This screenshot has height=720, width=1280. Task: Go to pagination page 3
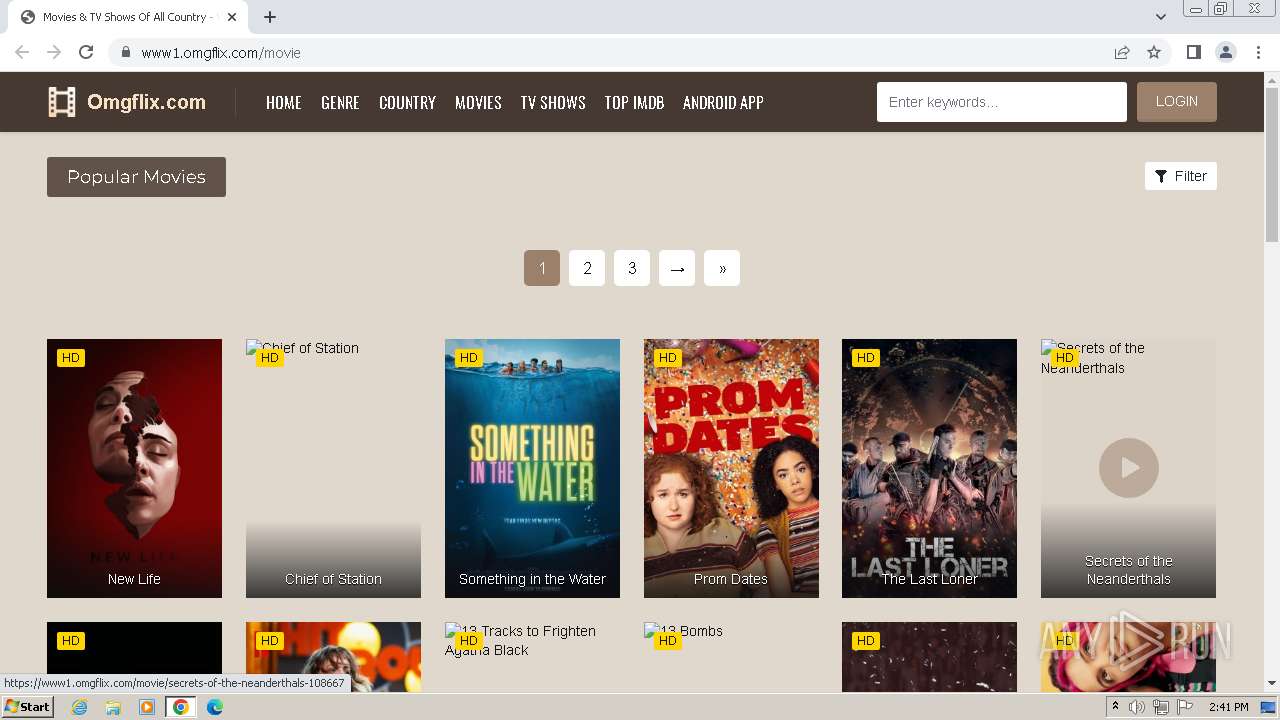(x=632, y=268)
